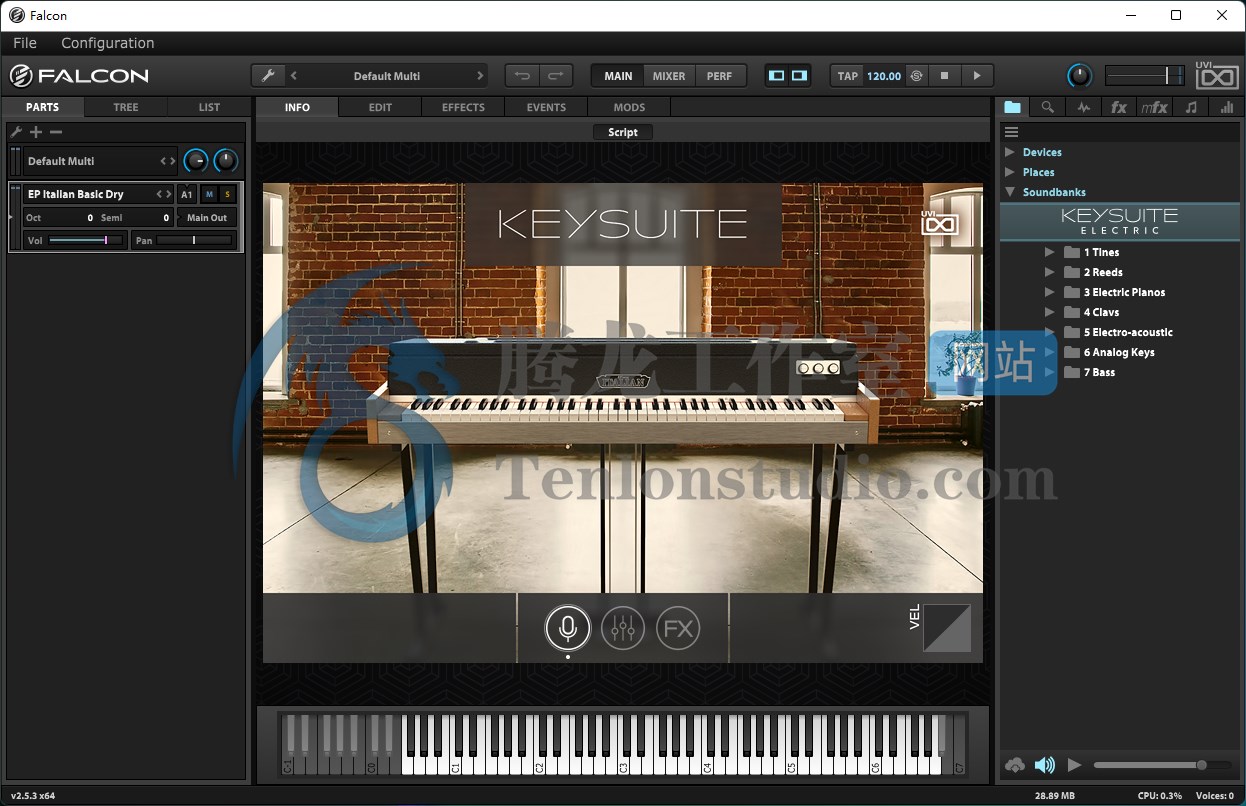Stop transport playback

tap(944, 76)
